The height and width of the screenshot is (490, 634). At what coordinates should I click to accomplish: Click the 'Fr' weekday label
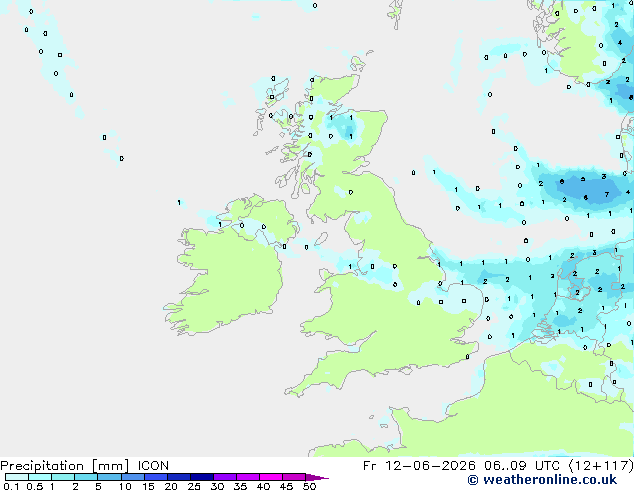[x=370, y=466]
